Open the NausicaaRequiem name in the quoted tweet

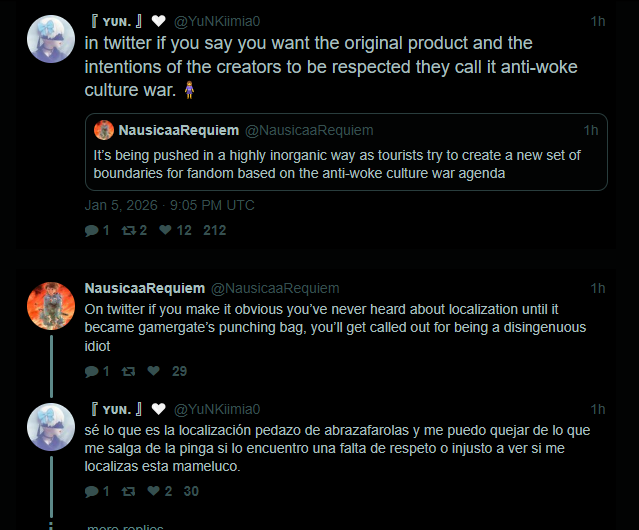(x=178, y=130)
